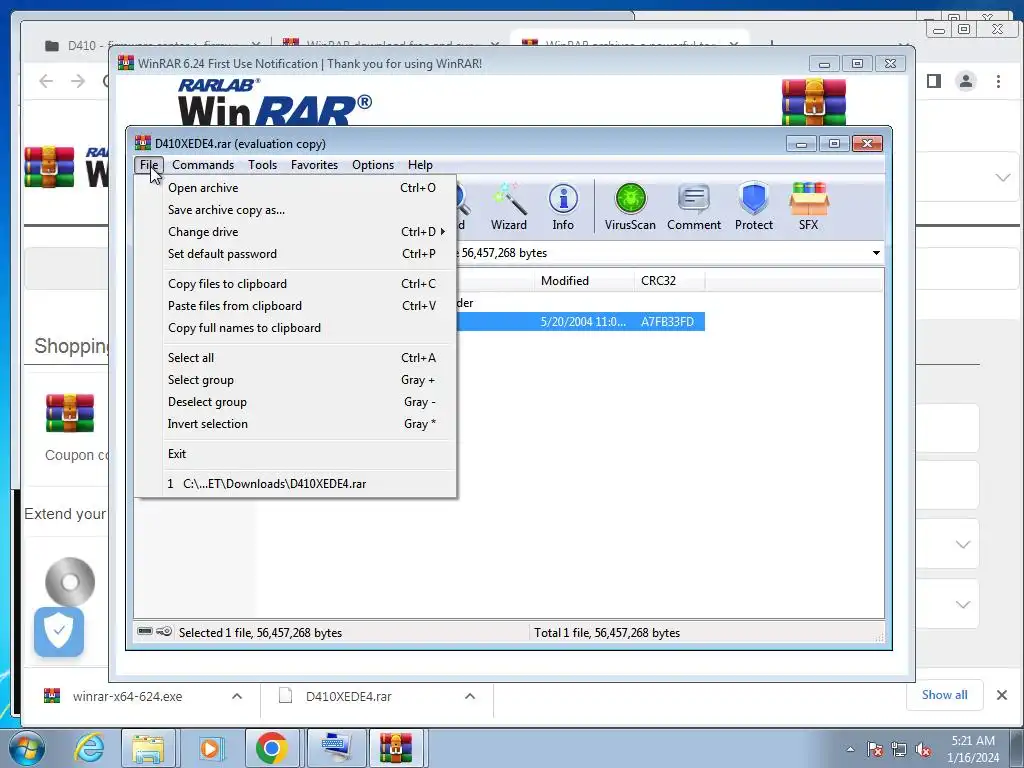Run VirusScan from the toolbar
The width and height of the screenshot is (1024, 768).
coord(630,206)
